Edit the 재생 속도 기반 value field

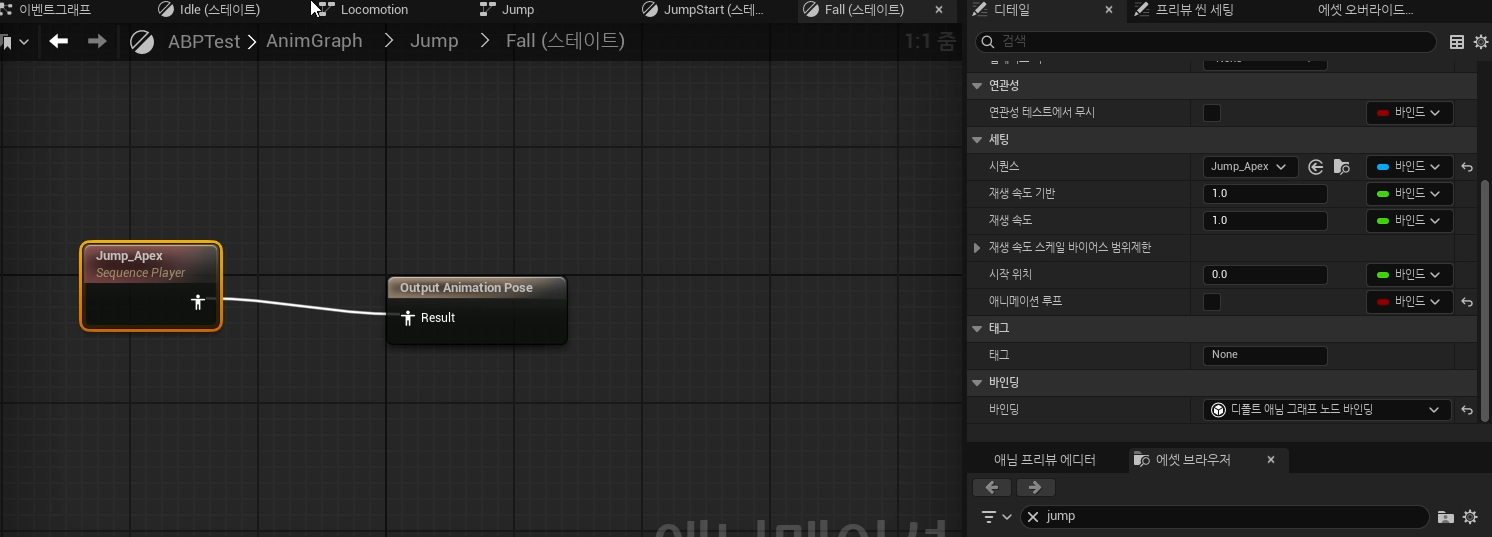tap(1265, 194)
